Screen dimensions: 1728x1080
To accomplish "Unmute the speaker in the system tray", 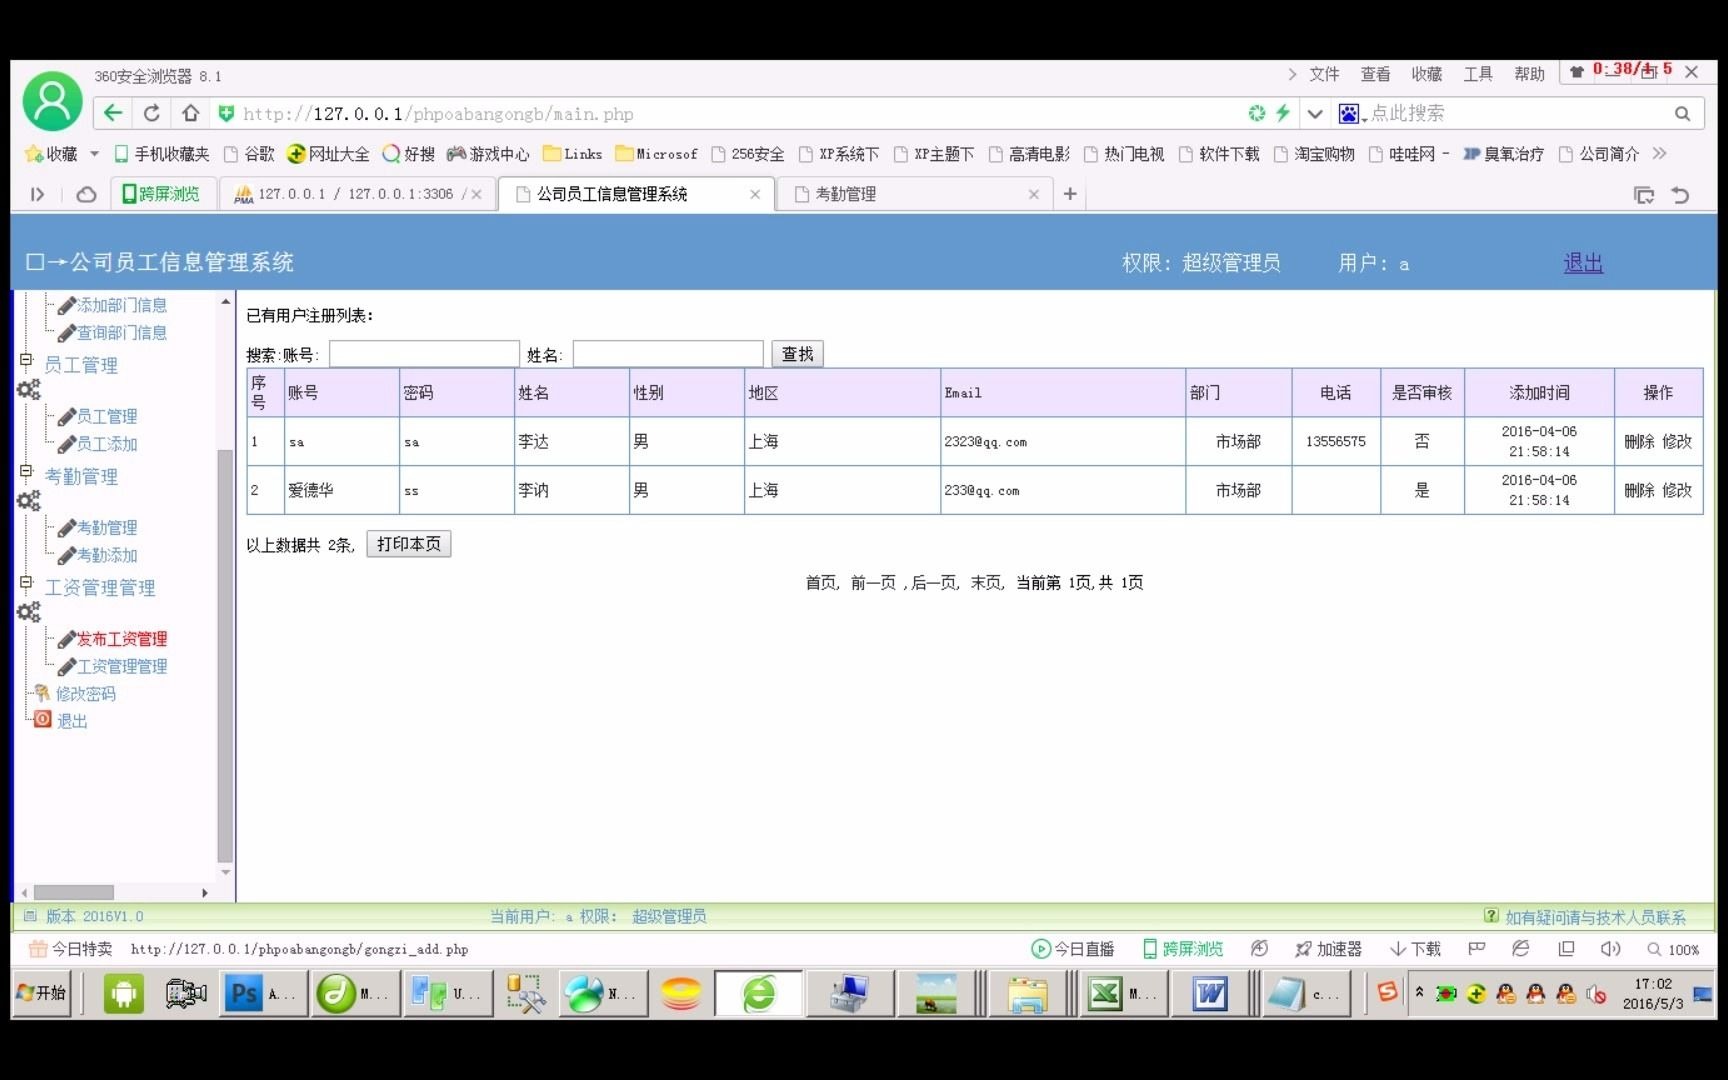I will (1597, 993).
